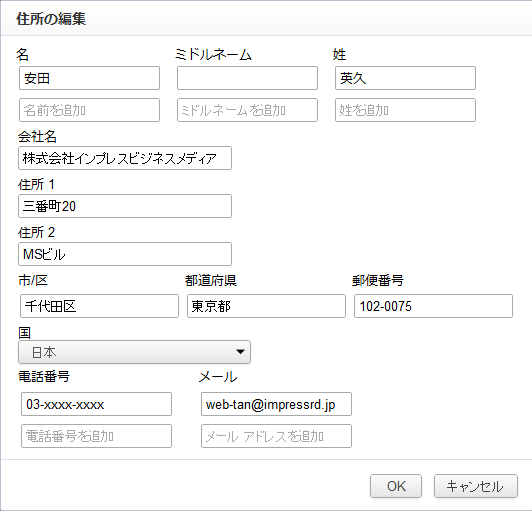The image size is (532, 511).
Task: Click the 住所 2 field with MSビル
Action: pos(125,254)
